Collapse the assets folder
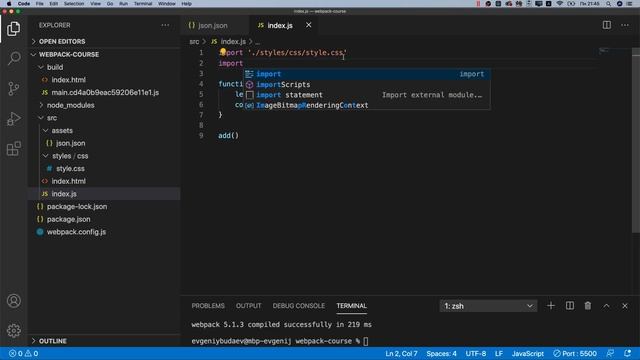The height and width of the screenshot is (360, 640). 104,130
